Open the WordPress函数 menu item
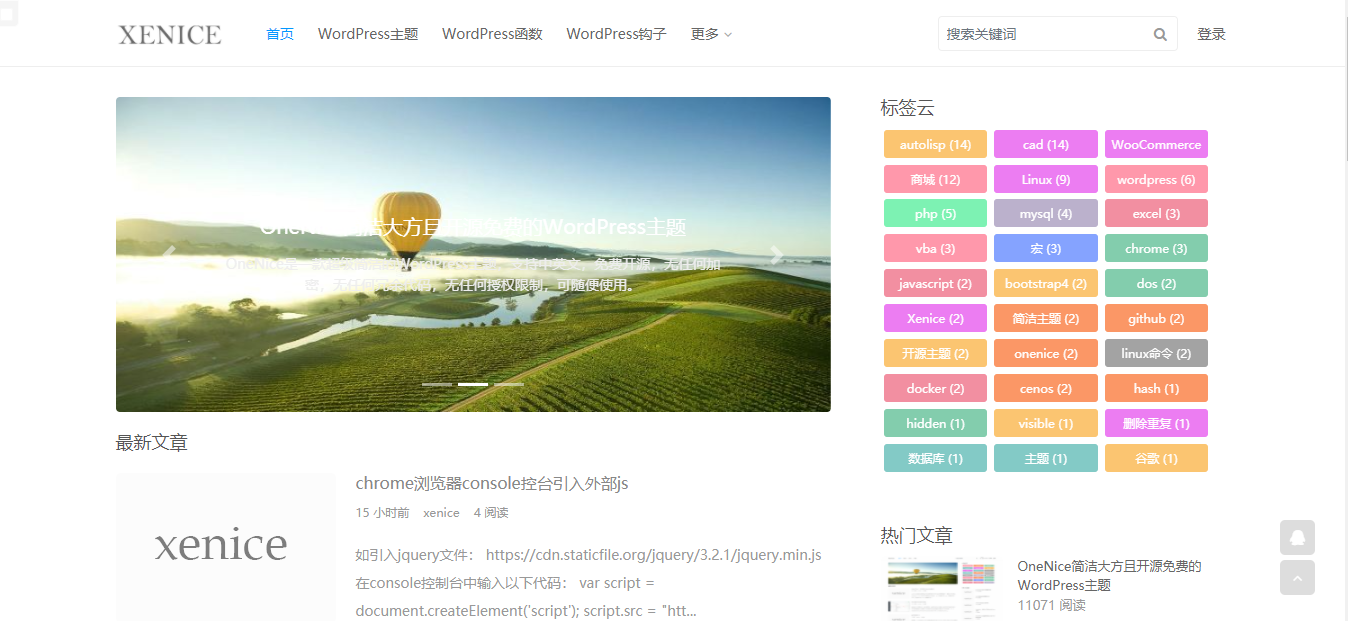This screenshot has width=1348, height=621. pos(492,33)
